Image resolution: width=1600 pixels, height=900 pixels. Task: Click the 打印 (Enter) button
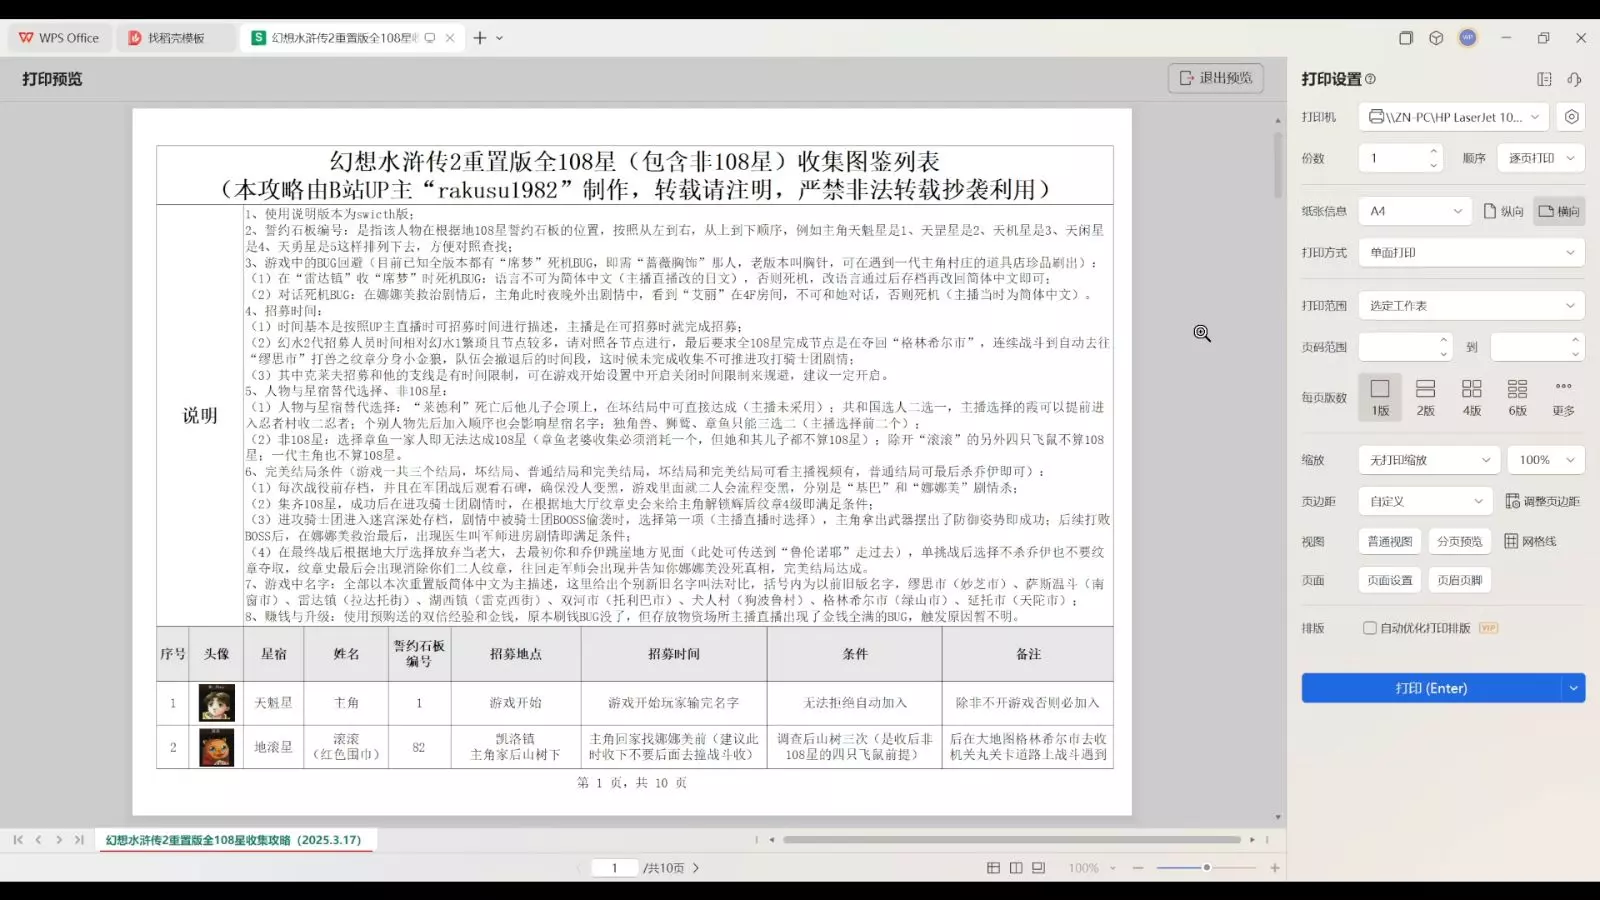pos(1431,688)
